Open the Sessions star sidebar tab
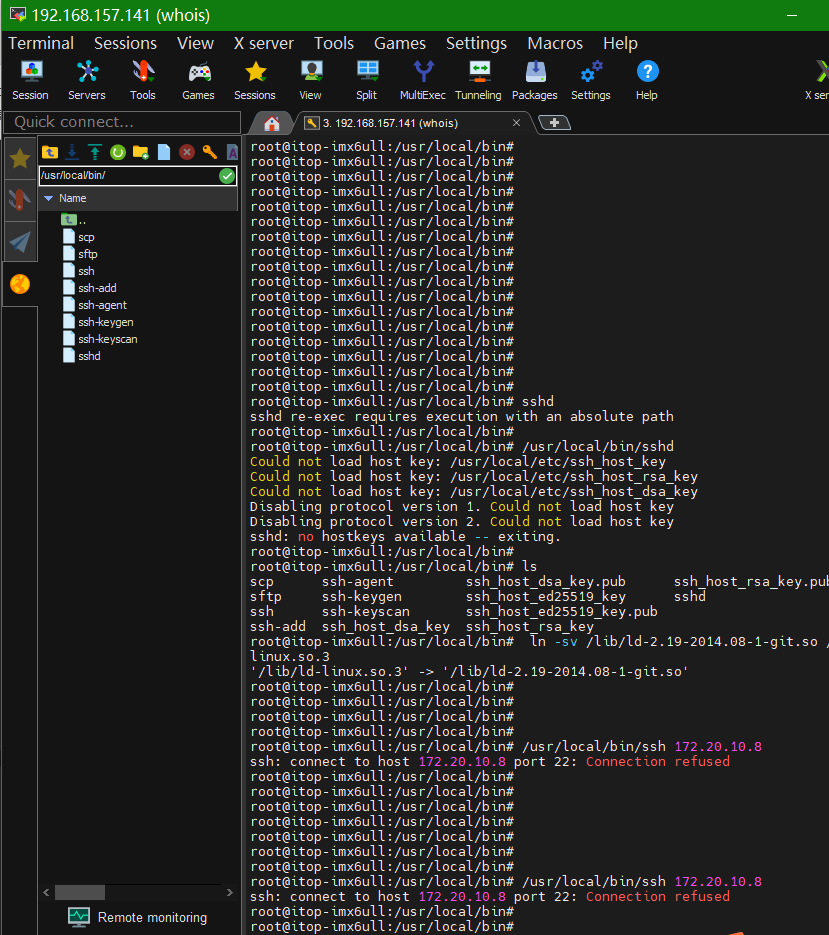 coord(20,159)
